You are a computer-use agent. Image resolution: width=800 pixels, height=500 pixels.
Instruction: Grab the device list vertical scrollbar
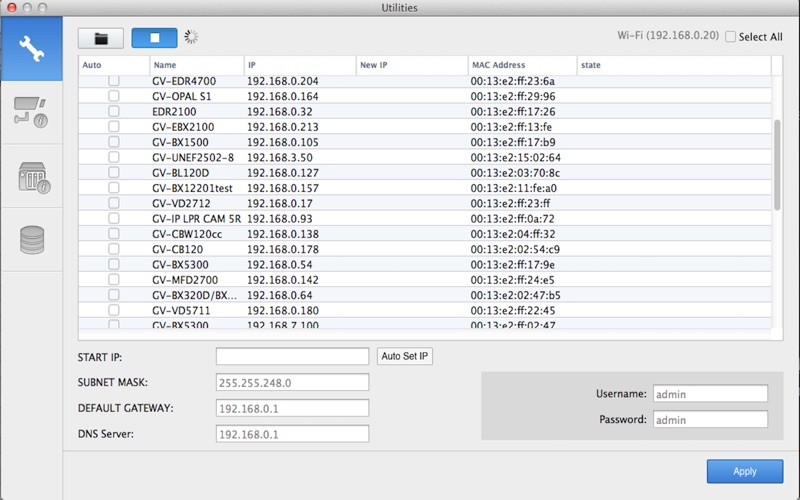pos(777,165)
